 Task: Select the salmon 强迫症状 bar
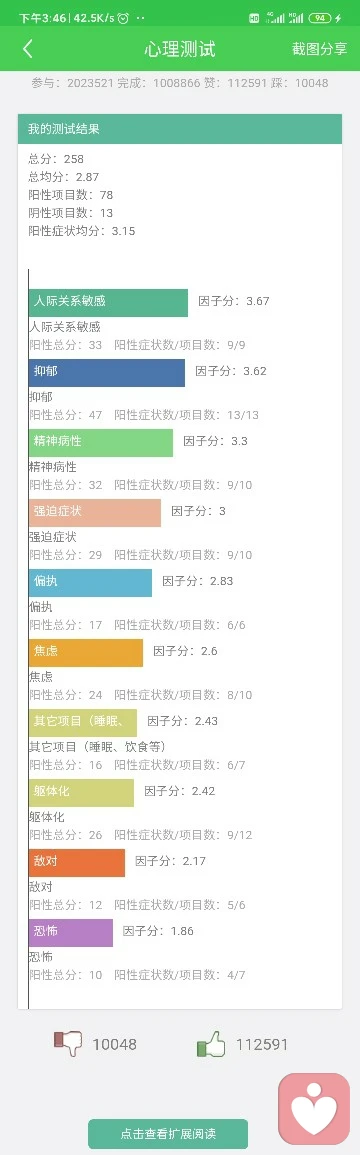95,512
